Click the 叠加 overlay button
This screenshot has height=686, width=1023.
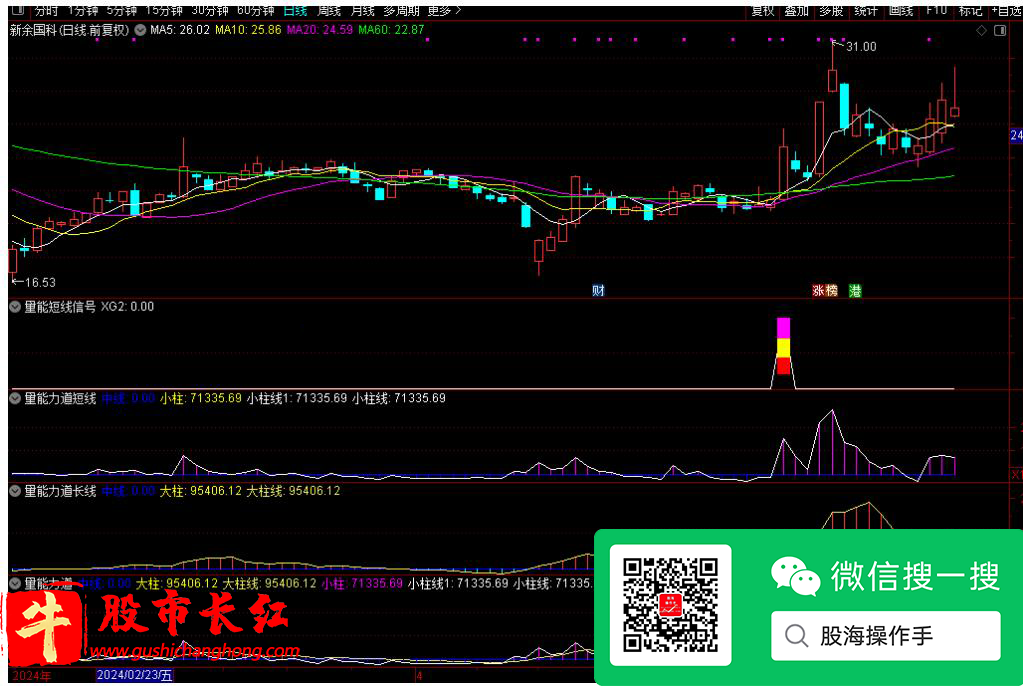click(797, 10)
